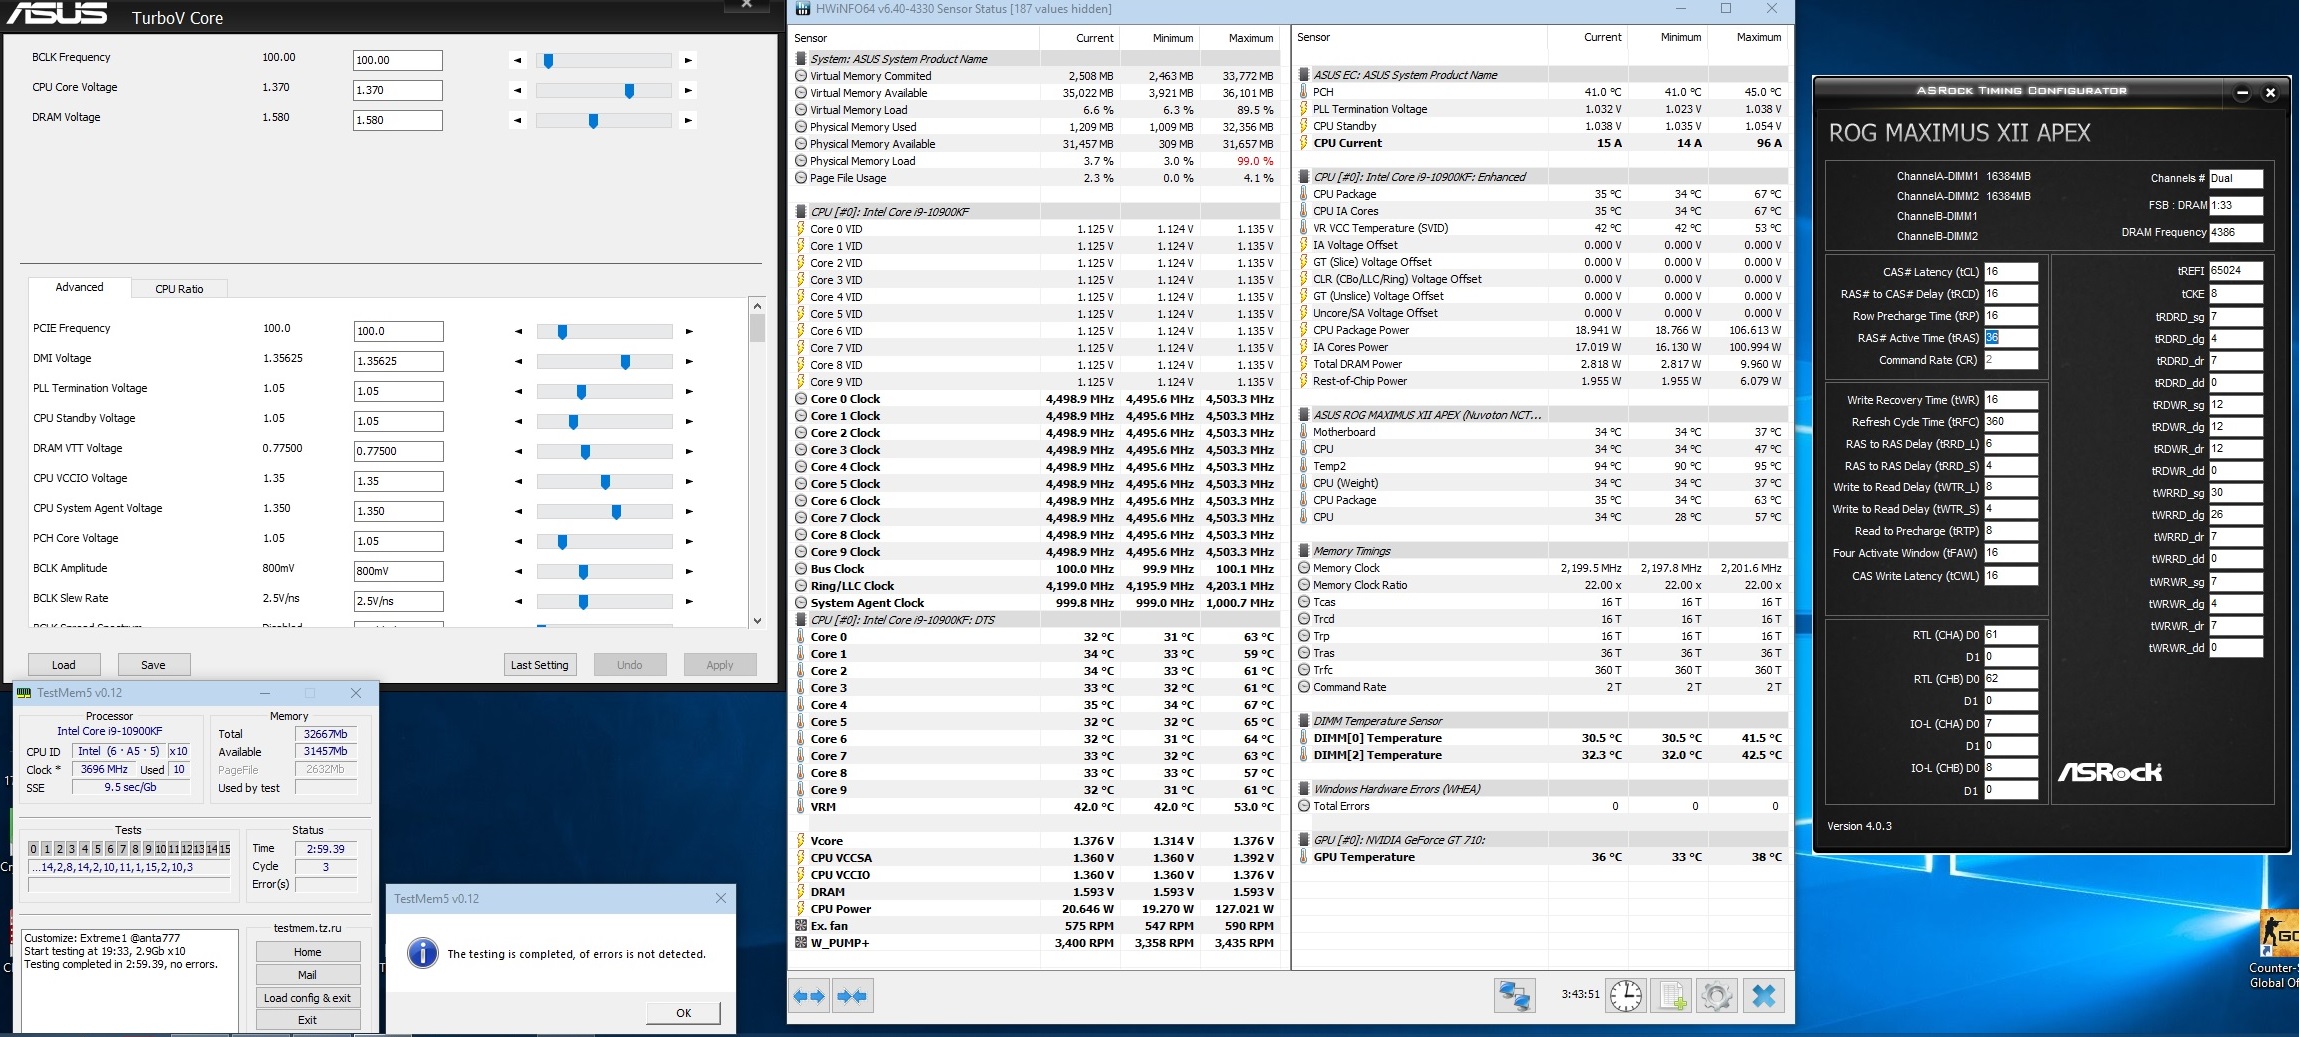The height and width of the screenshot is (1037, 2299).
Task: Click the Home button in TestMem5
Action: [x=307, y=952]
